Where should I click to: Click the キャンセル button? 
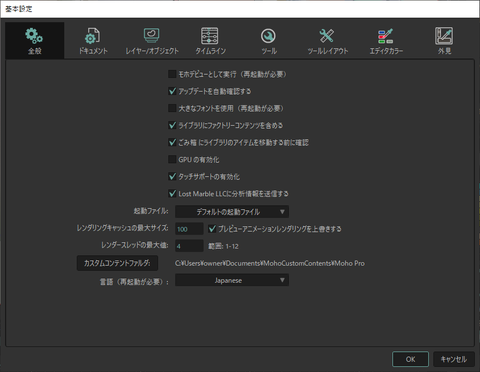[454, 359]
